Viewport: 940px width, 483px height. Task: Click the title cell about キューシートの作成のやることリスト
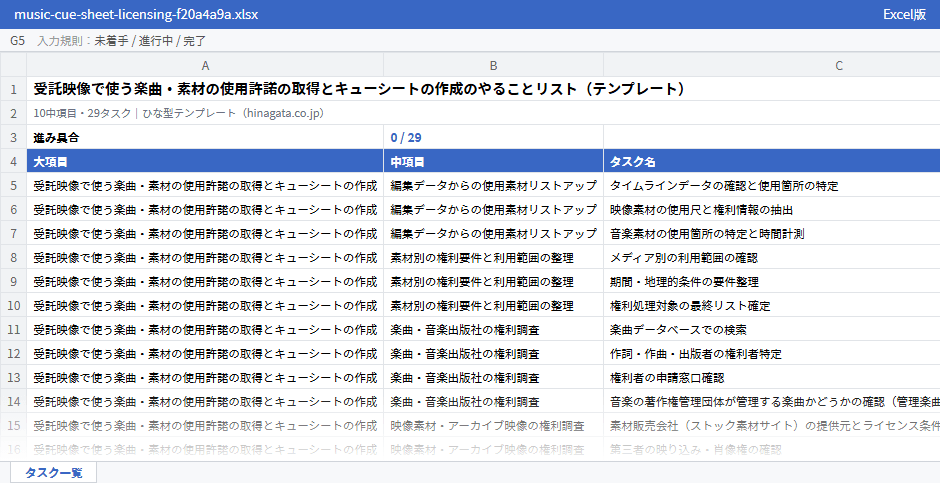(483, 89)
